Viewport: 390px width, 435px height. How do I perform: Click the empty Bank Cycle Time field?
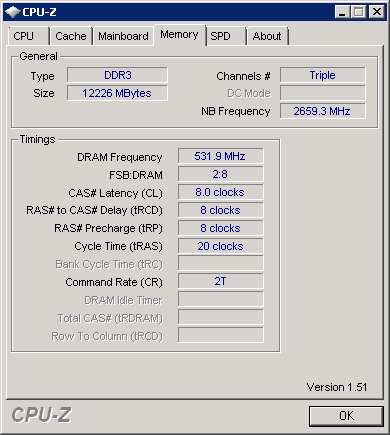pos(220,263)
